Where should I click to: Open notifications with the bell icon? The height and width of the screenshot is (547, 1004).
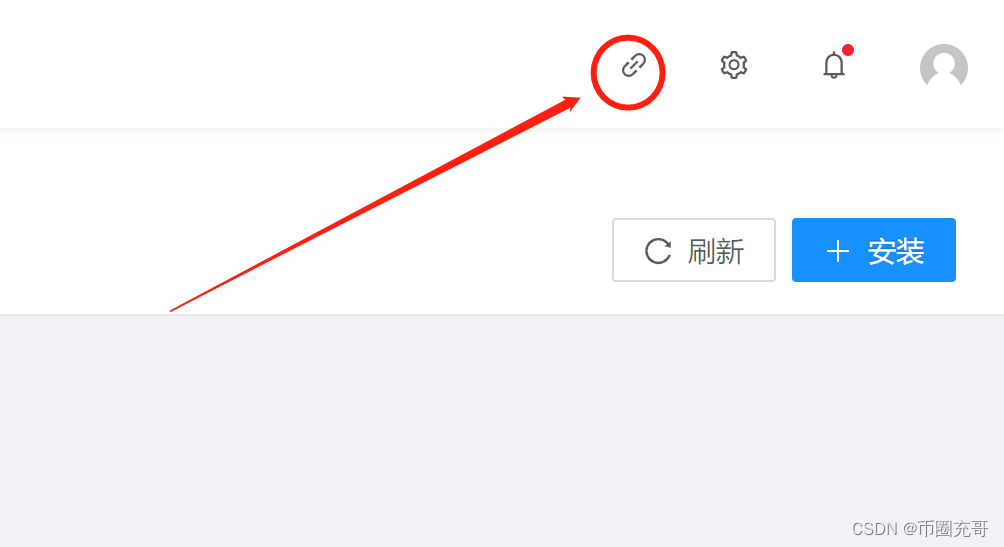tap(834, 65)
